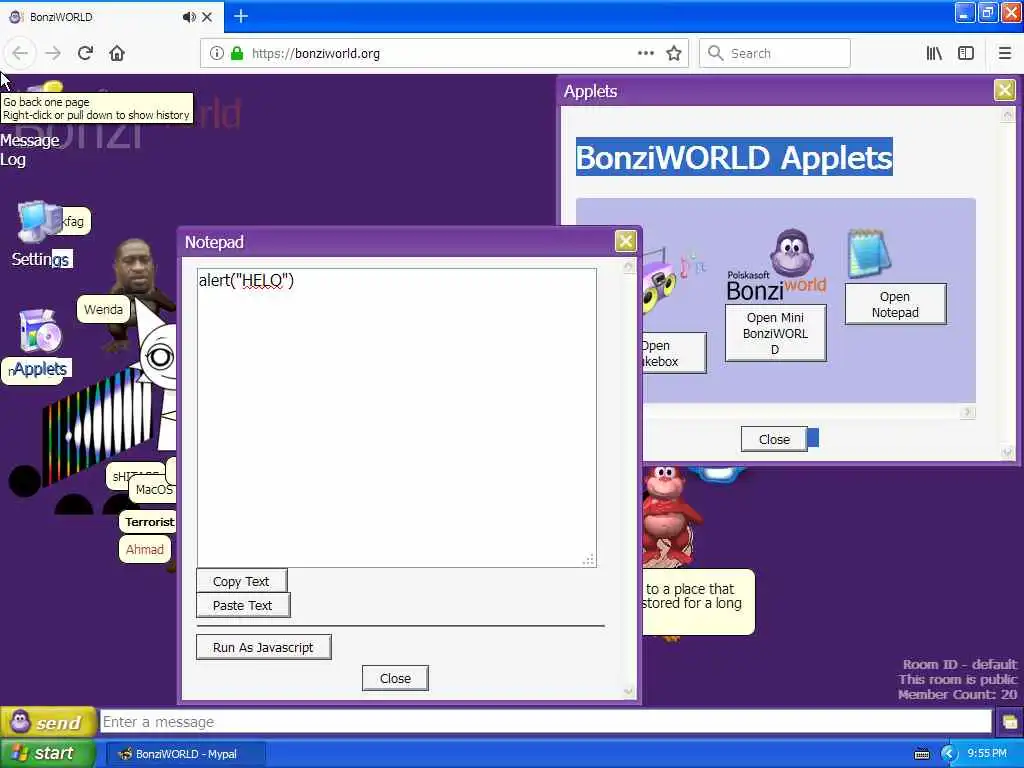Click Close button in Applets window
This screenshot has height=768, width=1024.
[x=774, y=440]
